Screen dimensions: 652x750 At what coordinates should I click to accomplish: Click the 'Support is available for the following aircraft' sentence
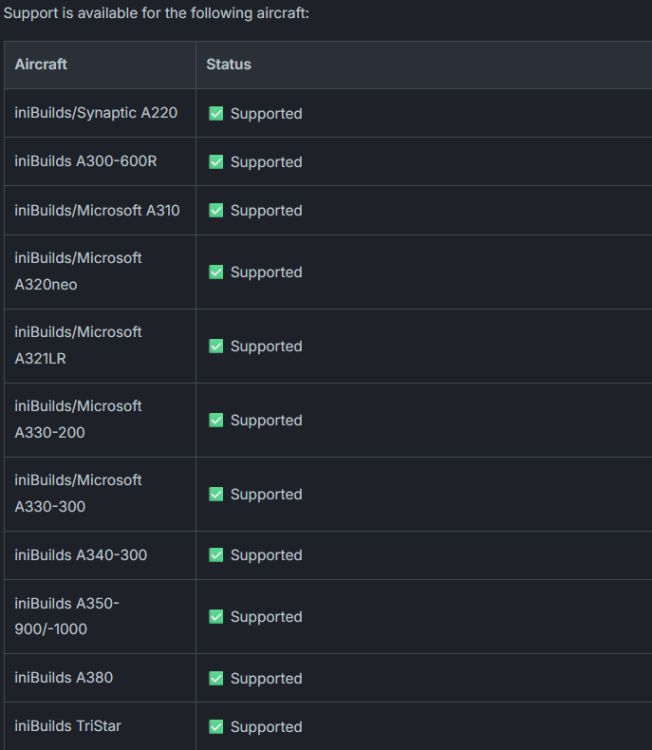[x=156, y=13]
